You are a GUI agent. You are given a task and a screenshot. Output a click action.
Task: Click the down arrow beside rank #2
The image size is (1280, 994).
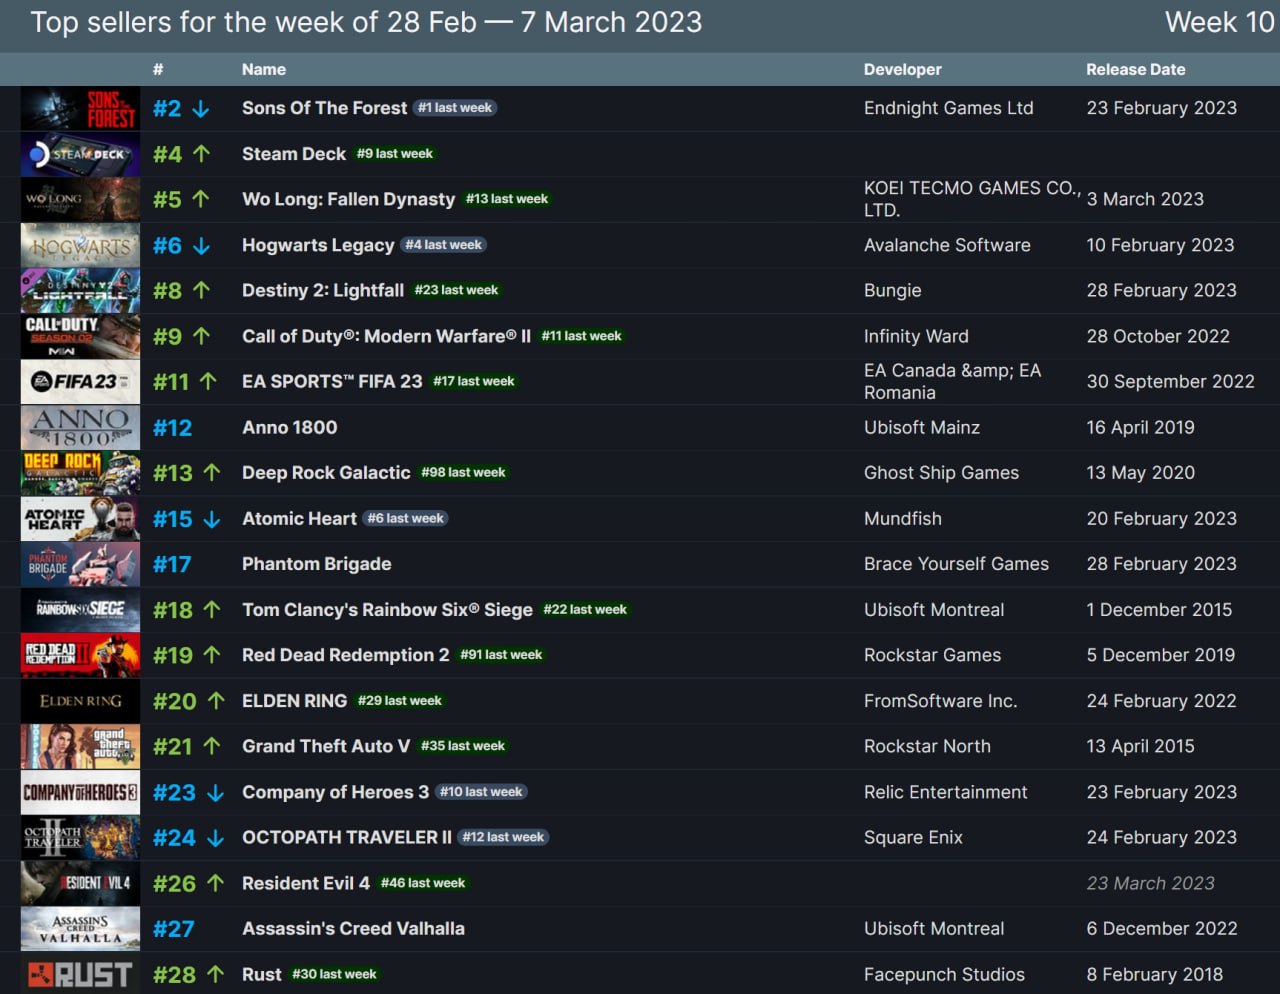pyautogui.click(x=201, y=109)
